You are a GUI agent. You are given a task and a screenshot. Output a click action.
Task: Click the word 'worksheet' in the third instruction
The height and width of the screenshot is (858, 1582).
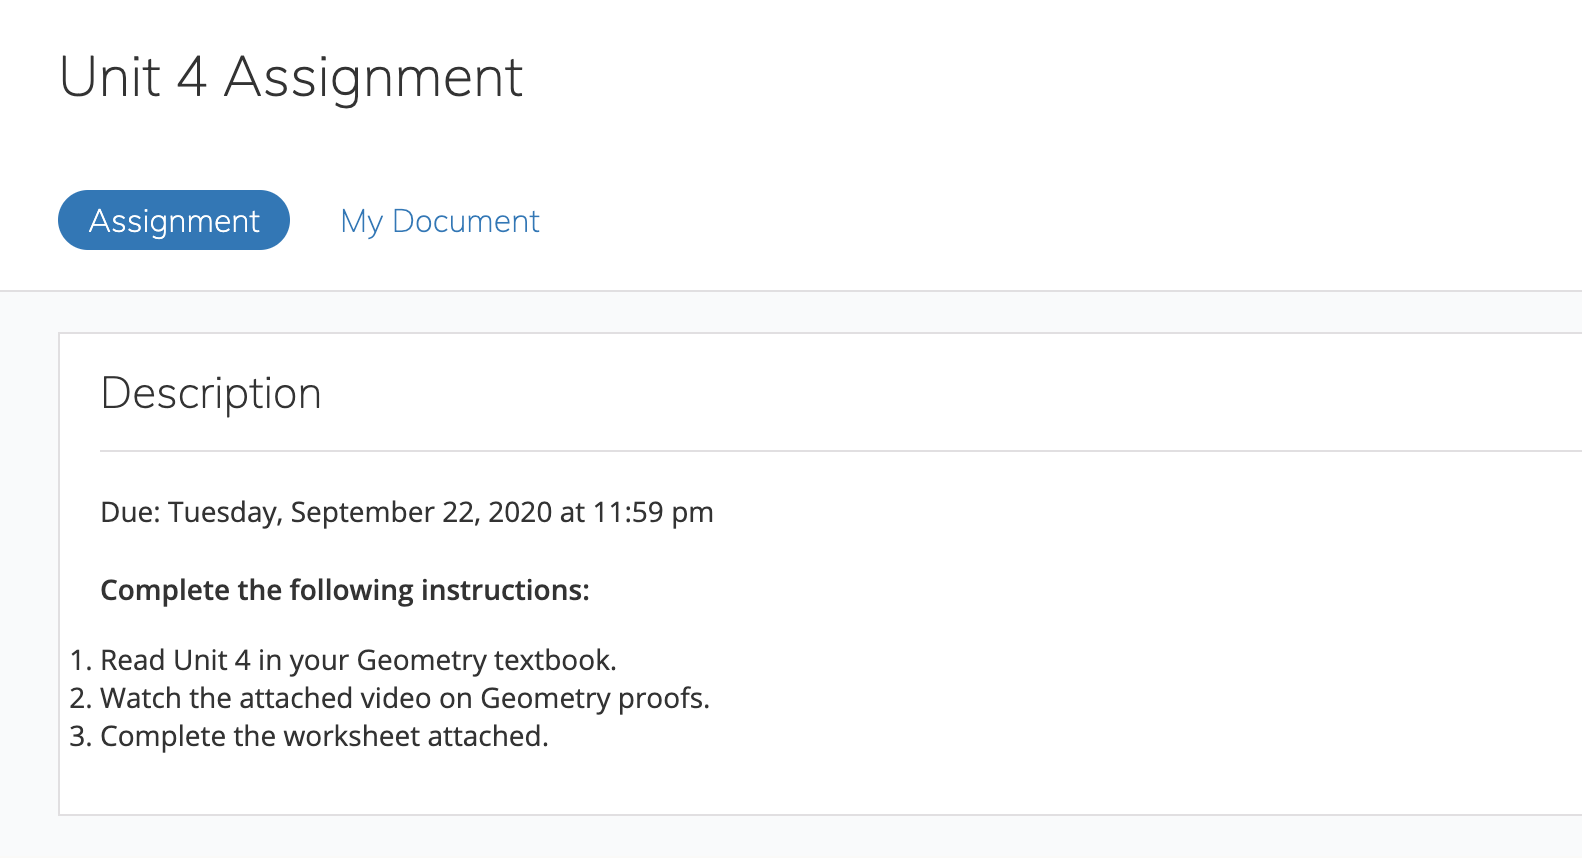click(352, 736)
